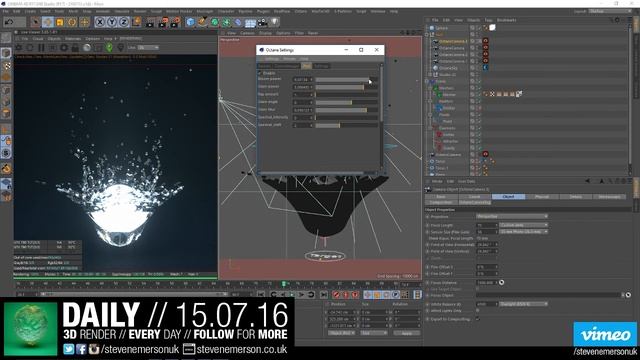The width and height of the screenshot is (640, 360).
Task: Click the Floor environment icon
Action: [251, 22]
